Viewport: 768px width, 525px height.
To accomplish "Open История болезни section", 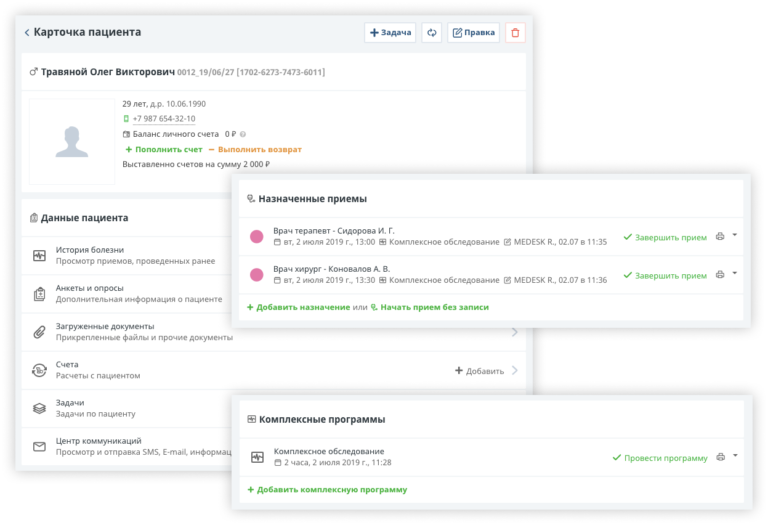I will 120,255.
